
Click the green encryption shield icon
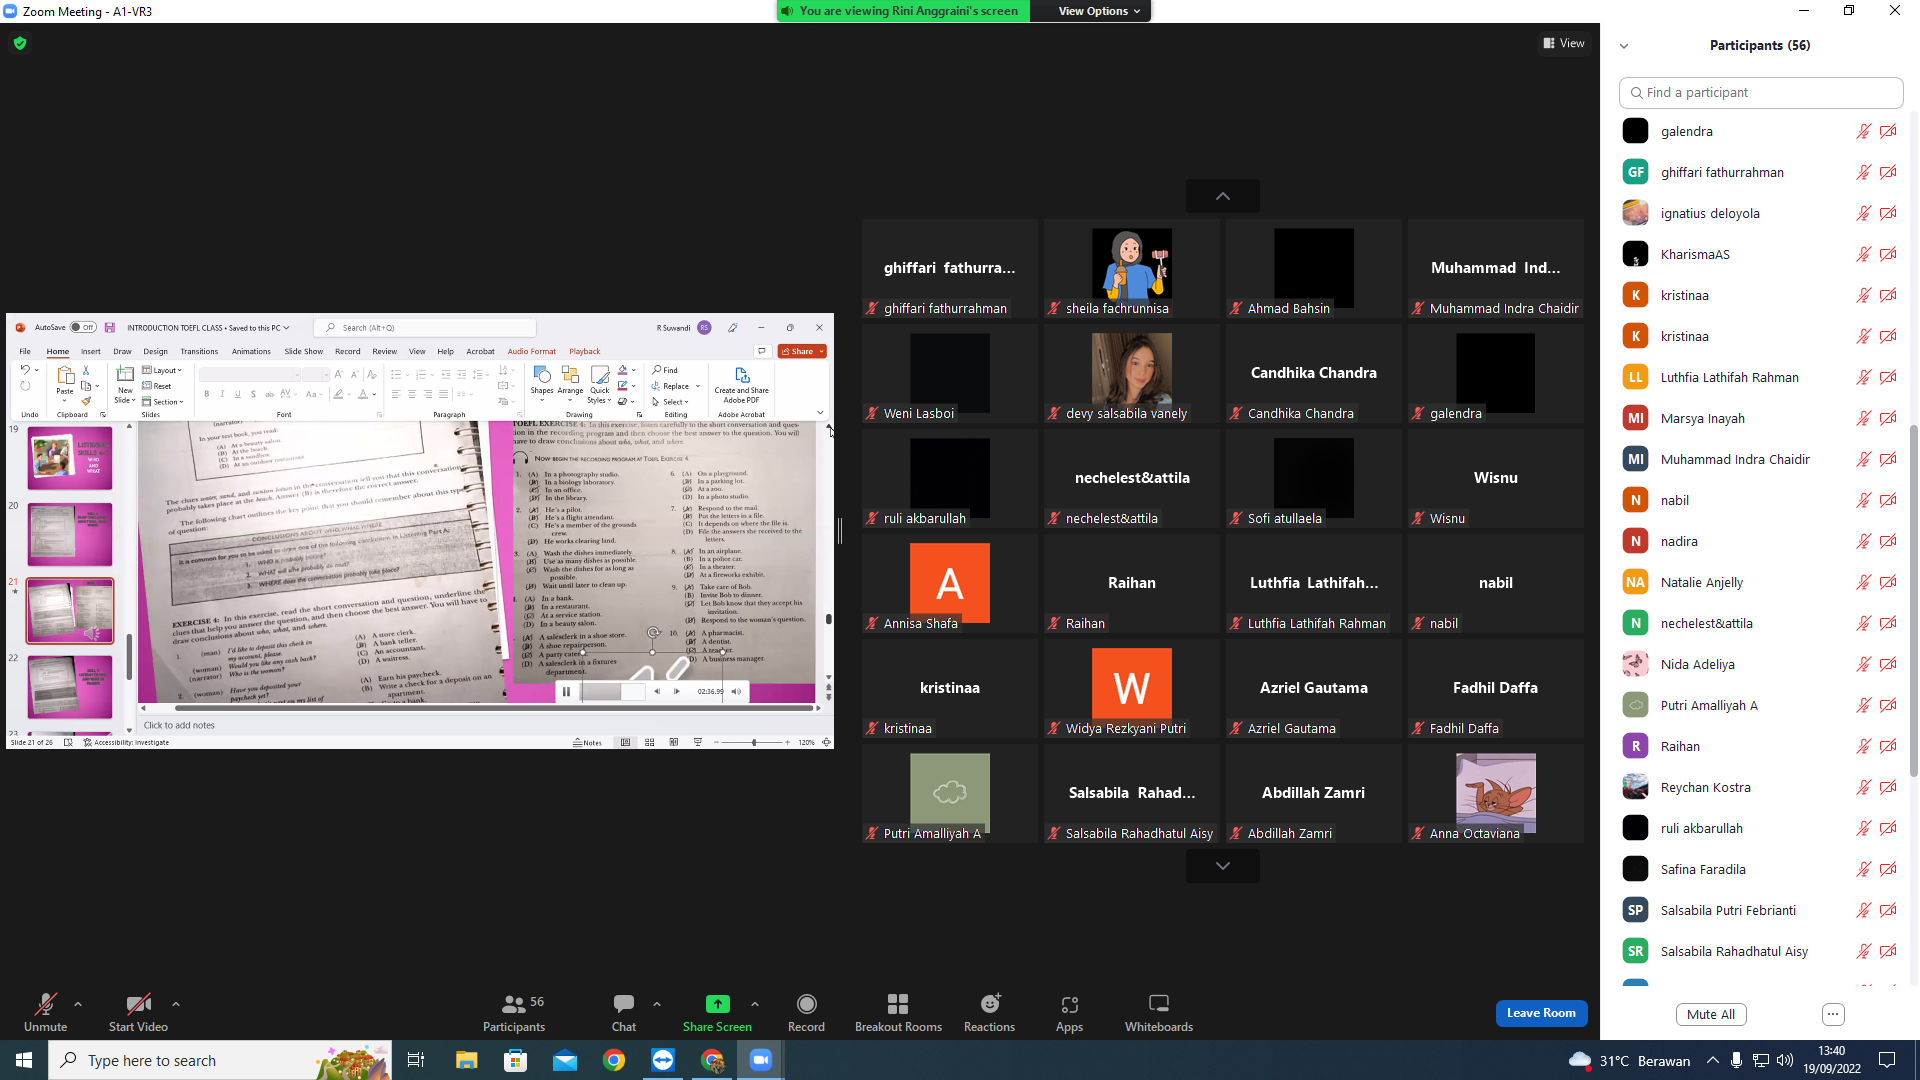(x=20, y=43)
